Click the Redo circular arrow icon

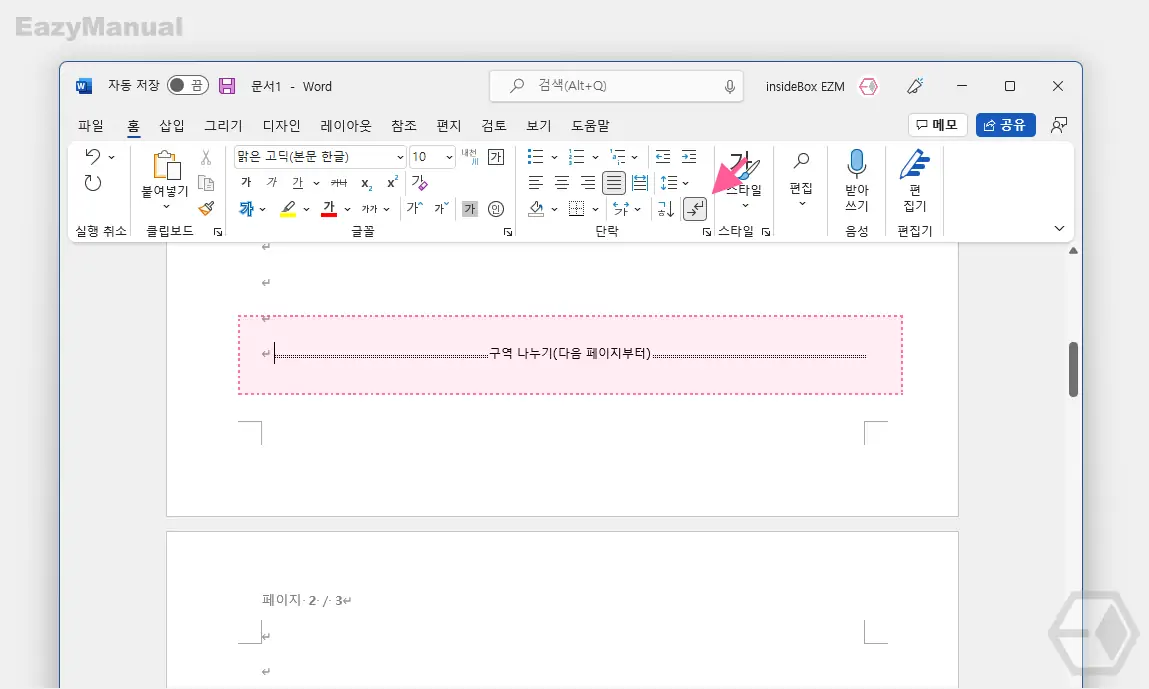tap(92, 183)
